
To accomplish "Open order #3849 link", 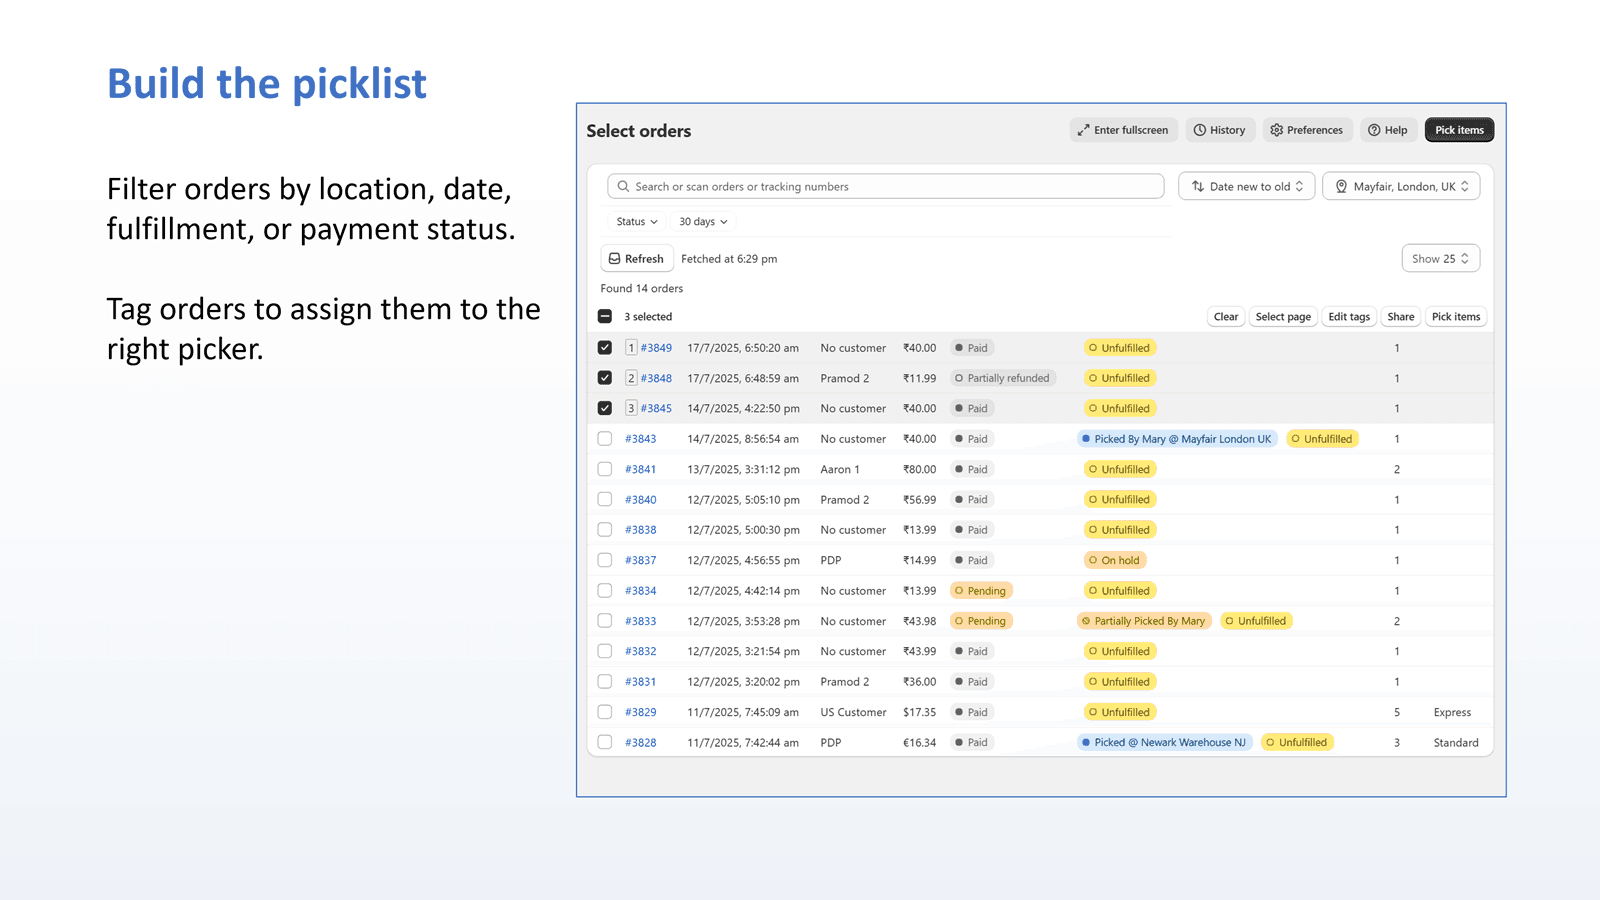I will click(656, 348).
